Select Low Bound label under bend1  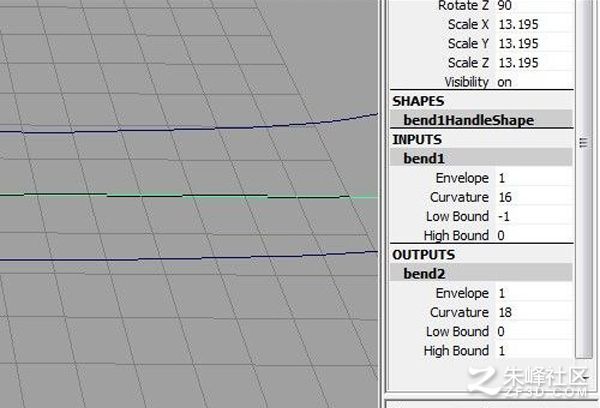457,216
